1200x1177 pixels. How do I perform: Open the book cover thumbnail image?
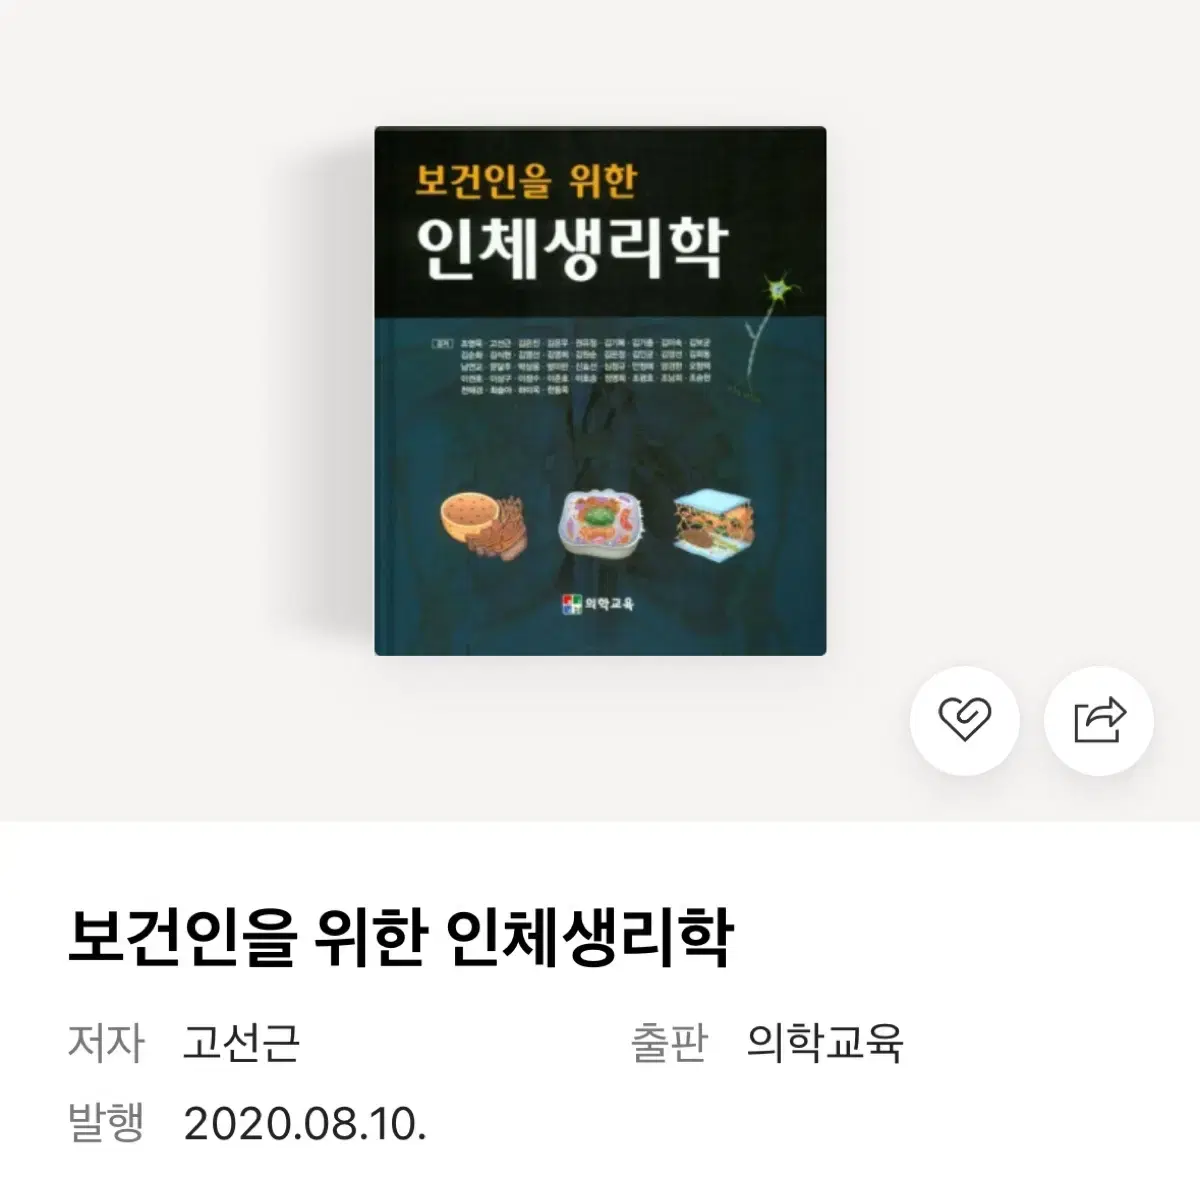coord(600,391)
